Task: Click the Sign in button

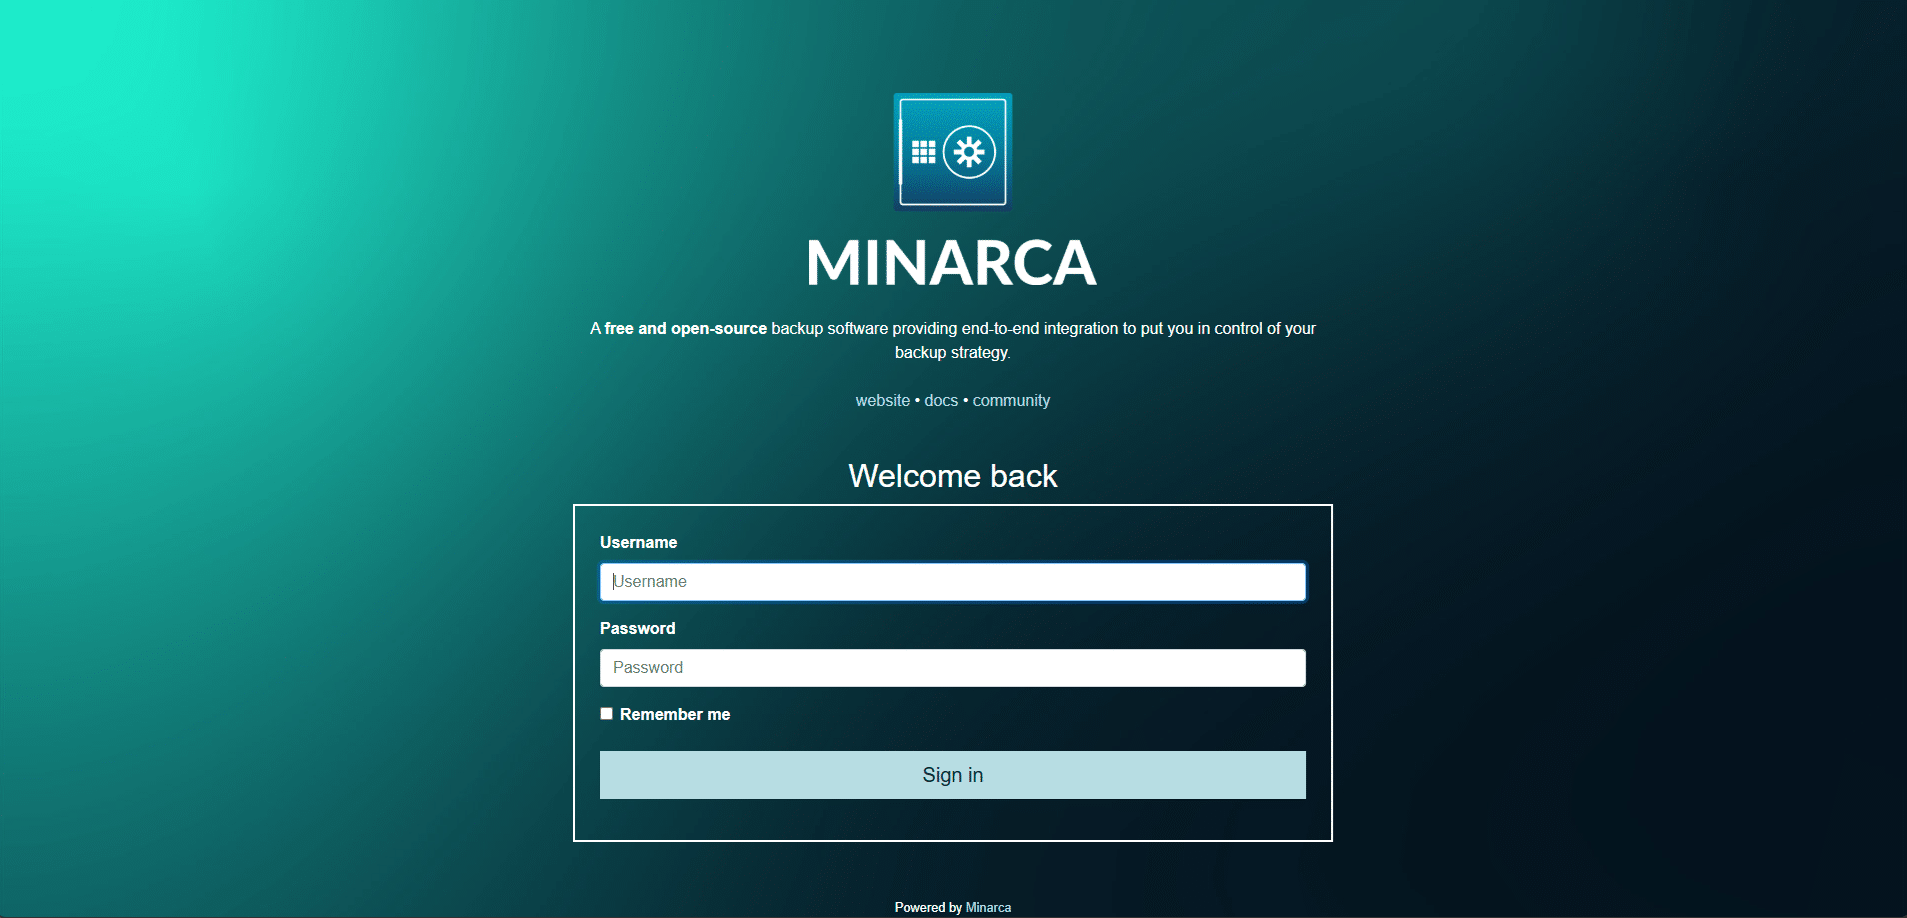Action: [x=953, y=775]
